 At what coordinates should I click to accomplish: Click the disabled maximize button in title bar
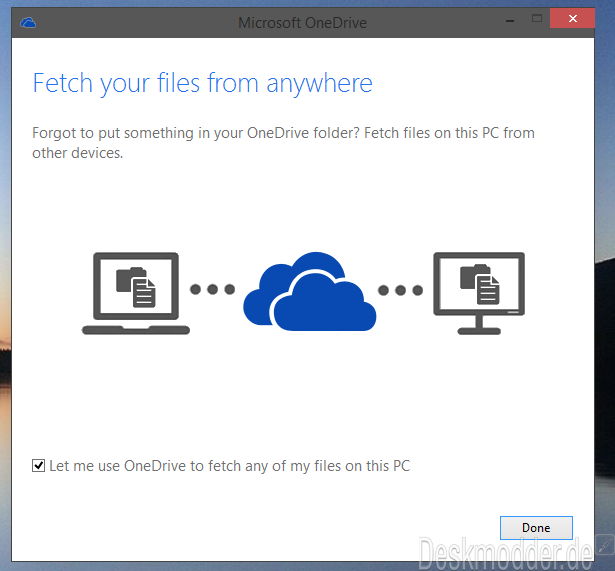(537, 18)
